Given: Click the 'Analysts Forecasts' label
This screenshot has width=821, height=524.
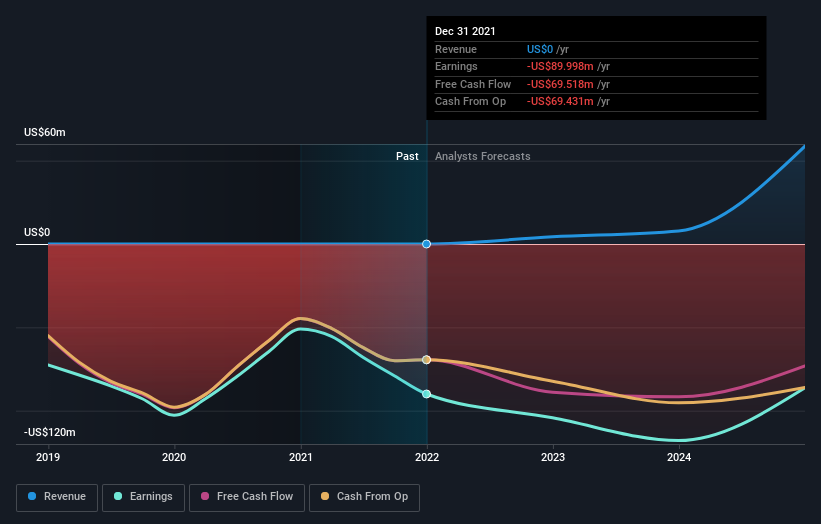Looking at the screenshot, I should point(482,156).
